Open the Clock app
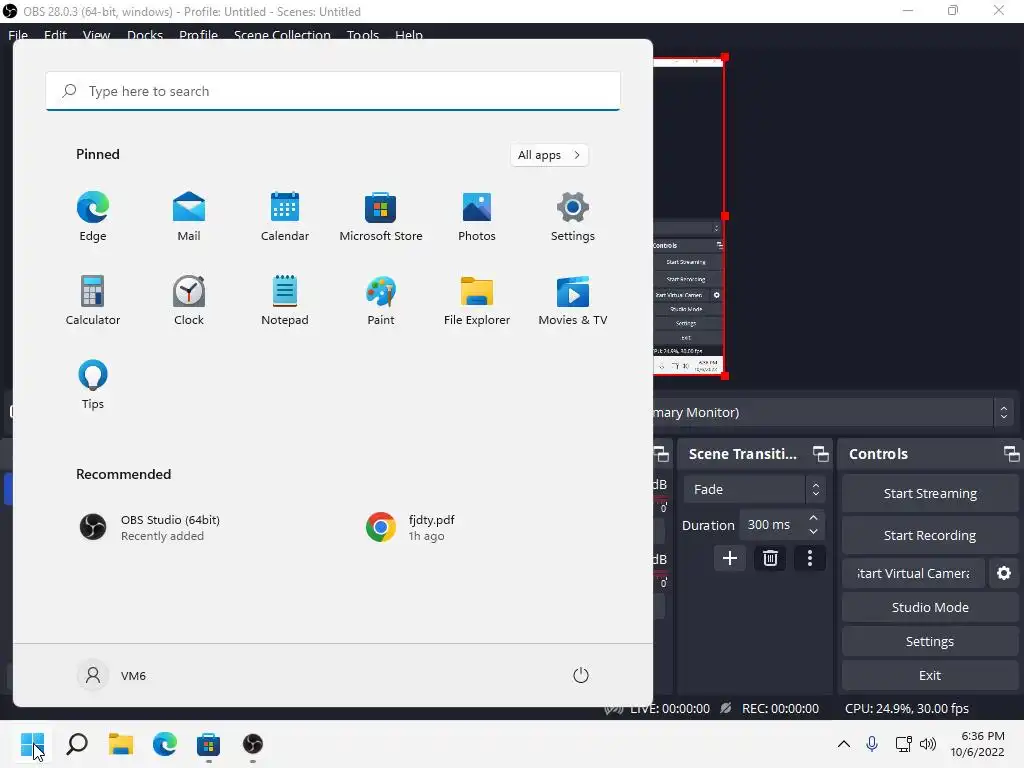 click(x=189, y=300)
